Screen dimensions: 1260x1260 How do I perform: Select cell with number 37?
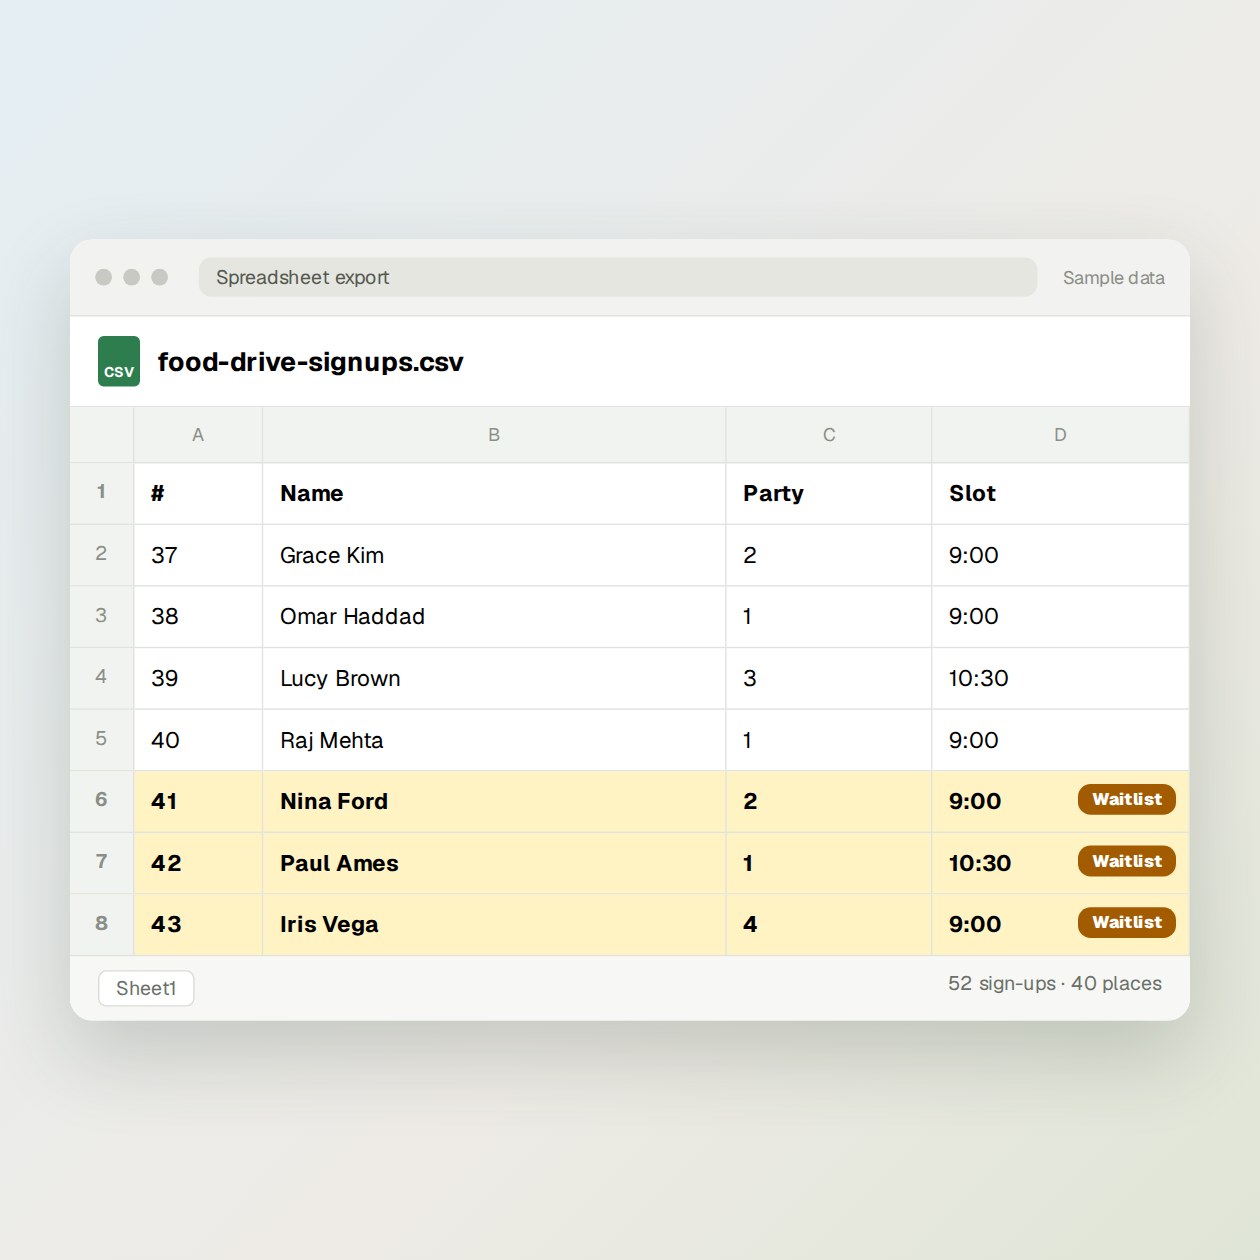(x=198, y=555)
